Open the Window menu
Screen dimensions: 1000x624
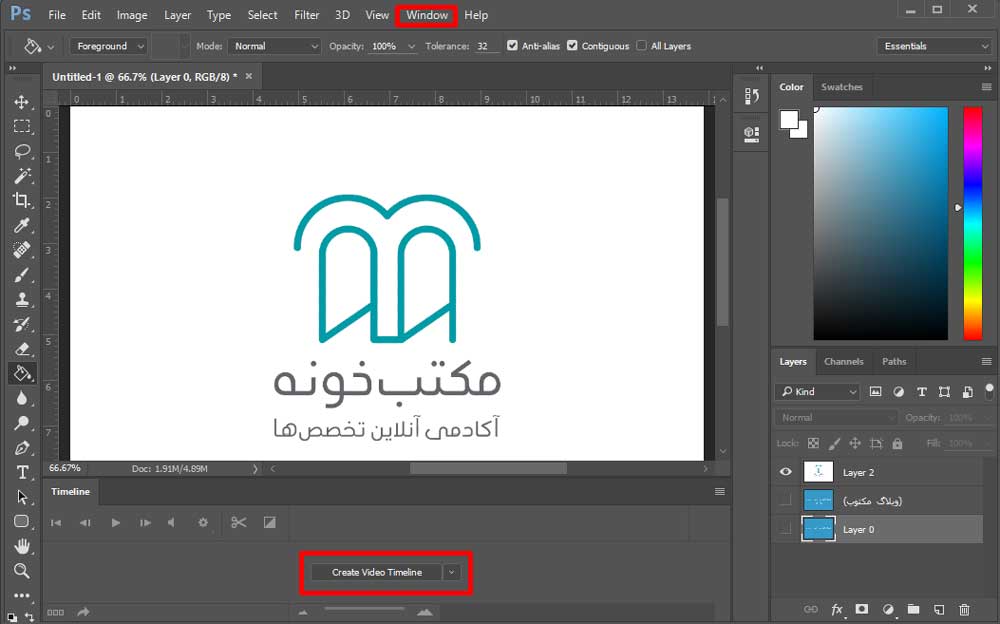click(x=427, y=15)
